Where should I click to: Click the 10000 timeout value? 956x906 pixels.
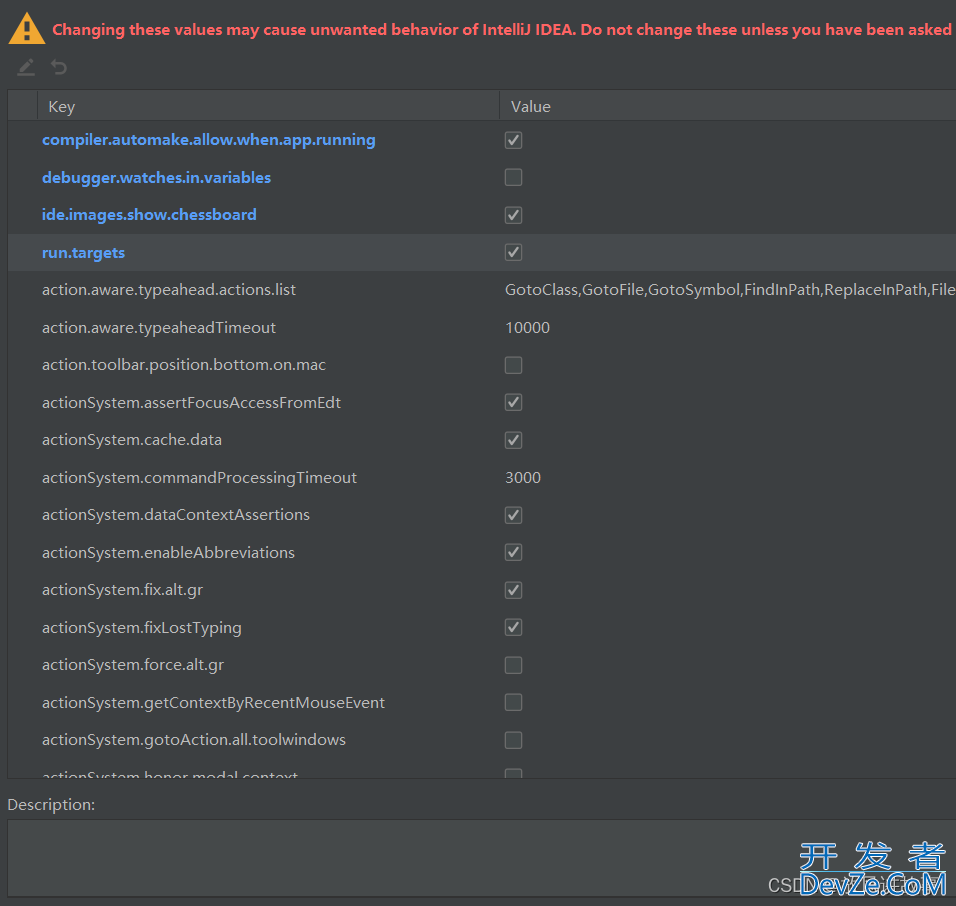(x=527, y=327)
